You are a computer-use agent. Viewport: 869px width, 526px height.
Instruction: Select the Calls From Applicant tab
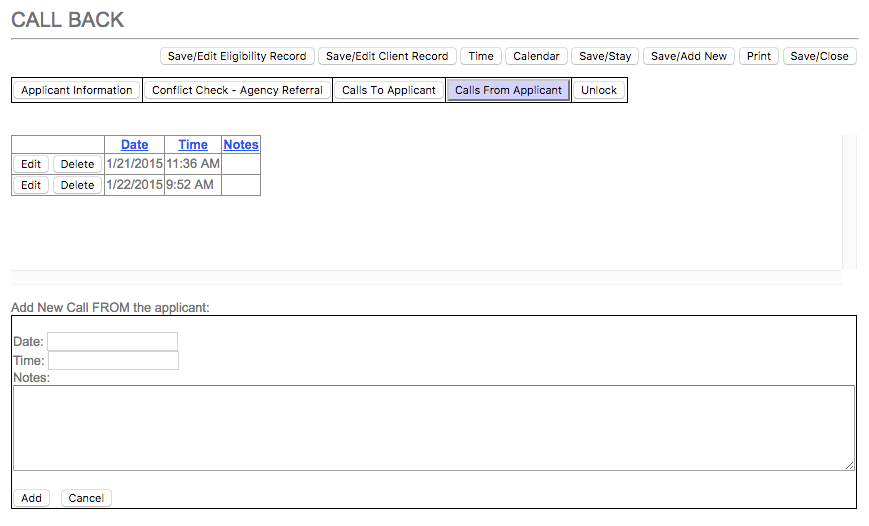[x=508, y=90]
